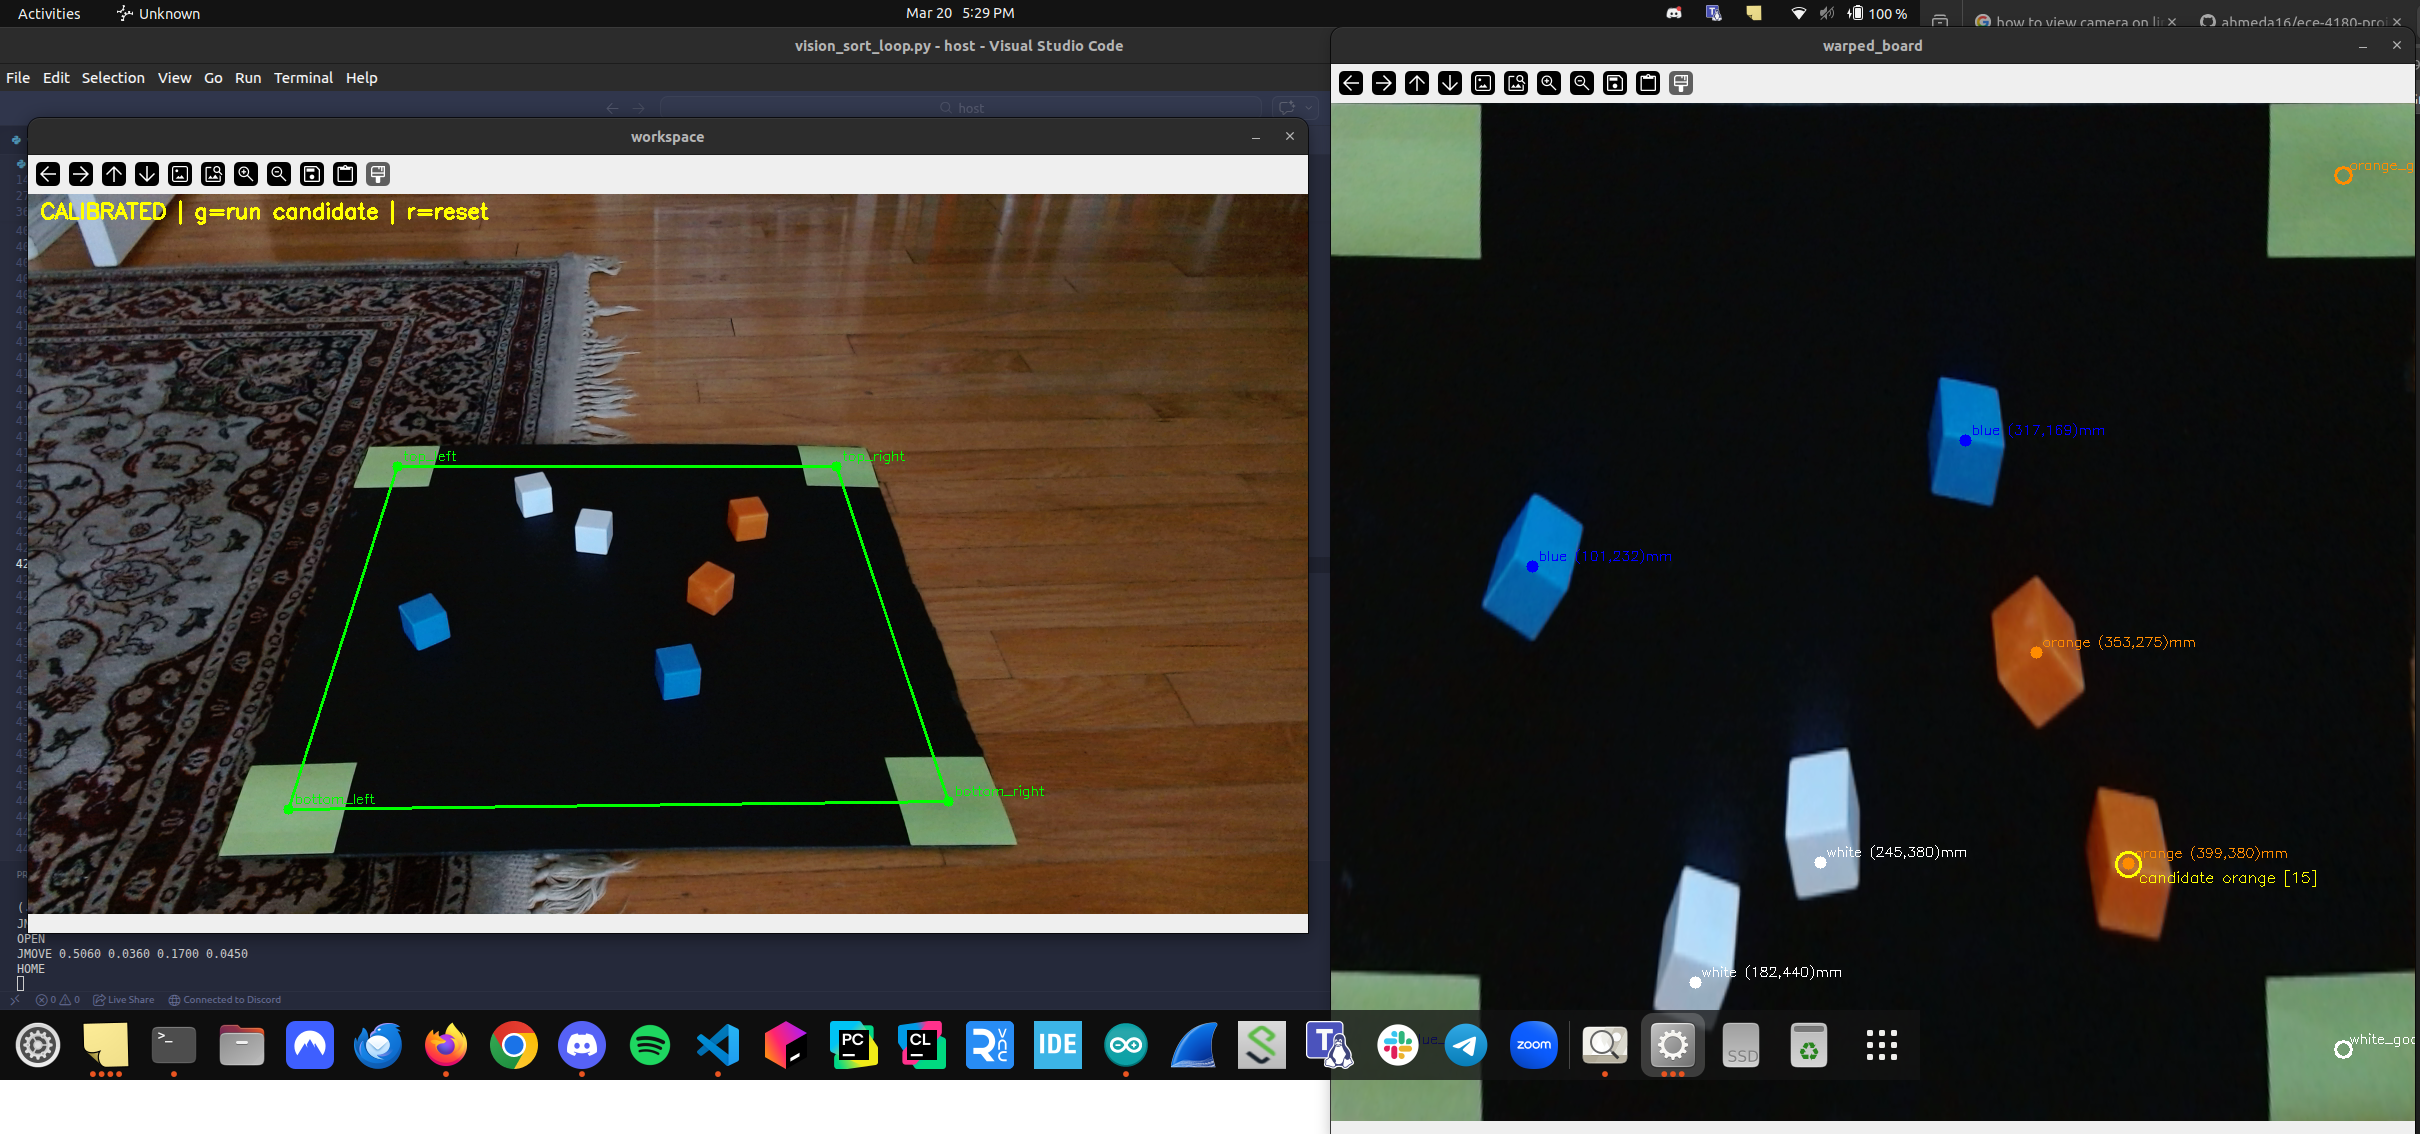Image resolution: width=2420 pixels, height=1134 pixels.
Task: Launch Terminal from the dock
Action: point(174,1046)
